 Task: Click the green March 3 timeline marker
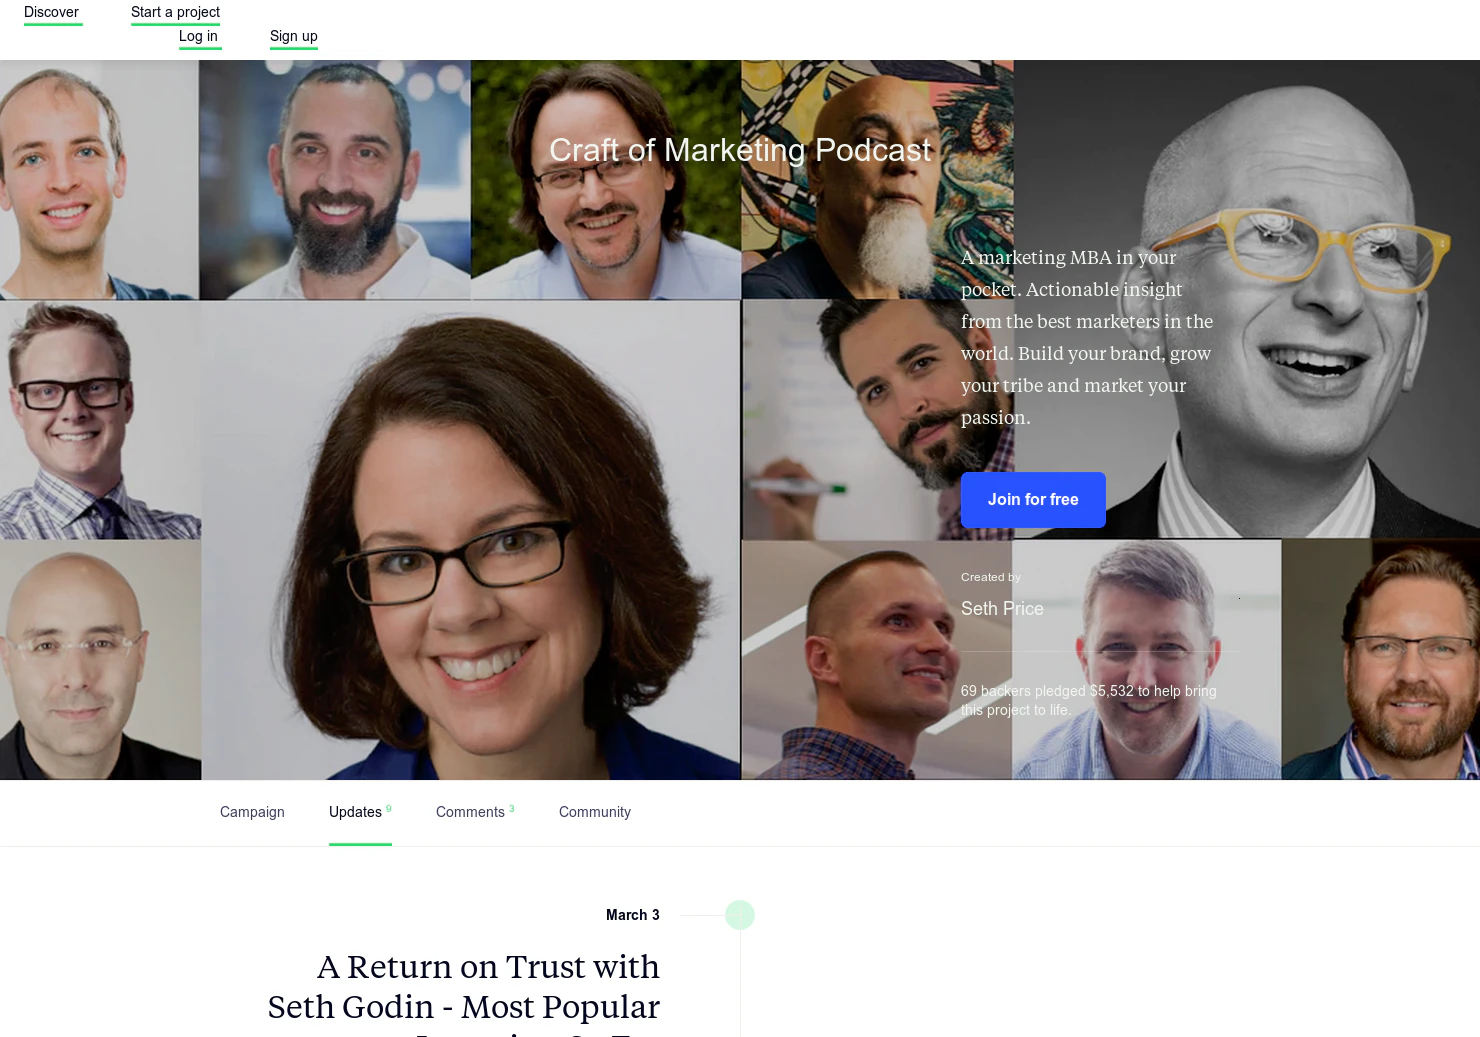[740, 915]
